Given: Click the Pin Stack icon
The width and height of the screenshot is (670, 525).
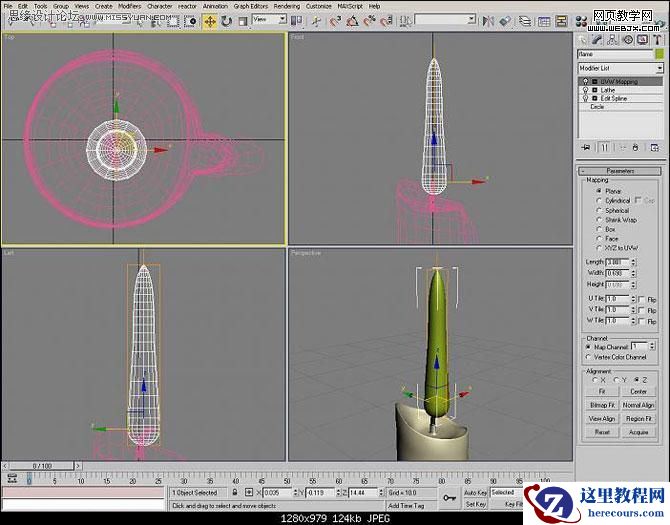Looking at the screenshot, I should coord(586,147).
